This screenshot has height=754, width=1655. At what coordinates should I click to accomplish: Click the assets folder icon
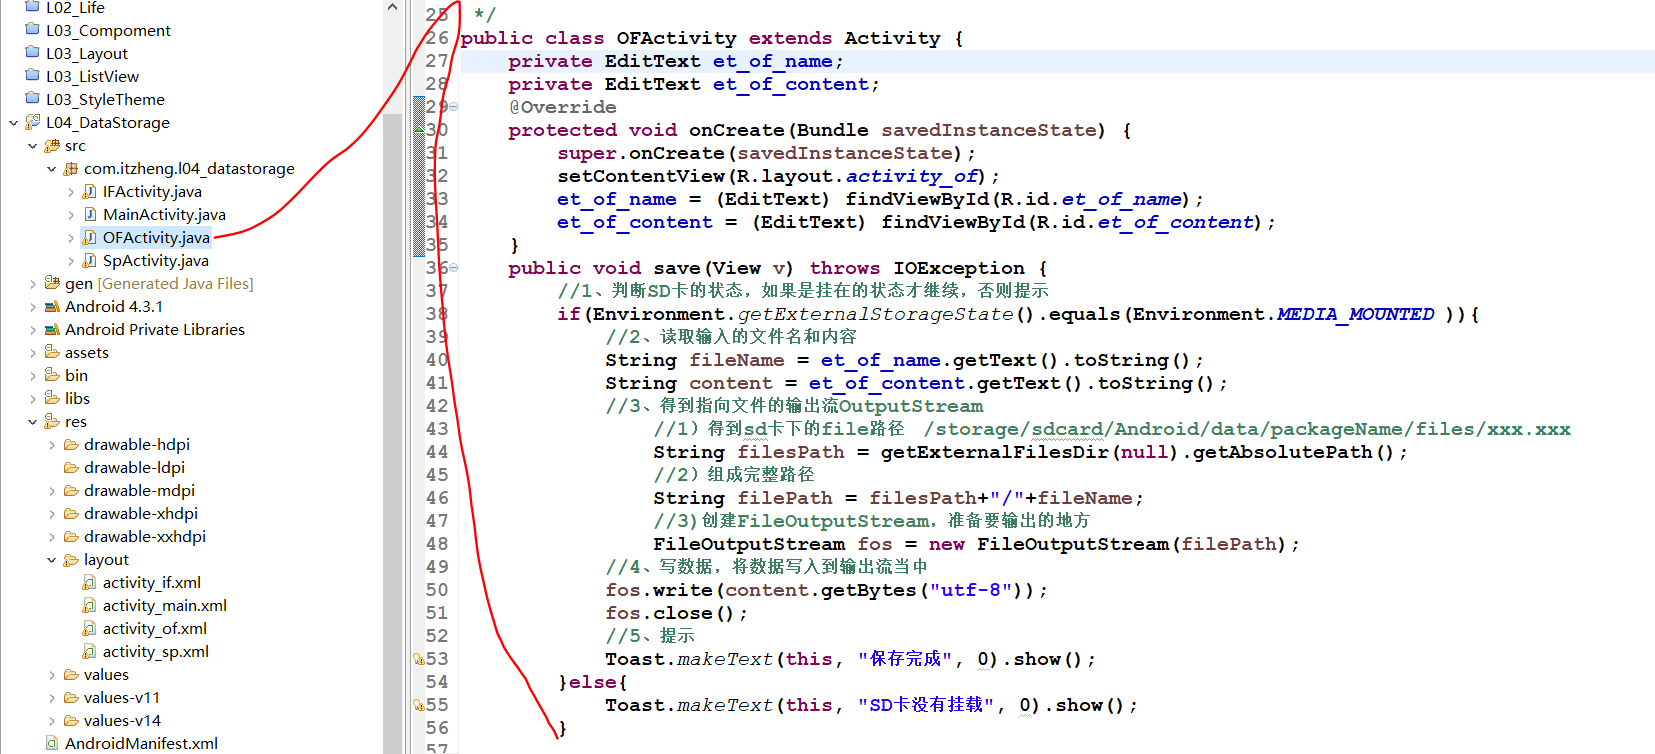pos(53,352)
